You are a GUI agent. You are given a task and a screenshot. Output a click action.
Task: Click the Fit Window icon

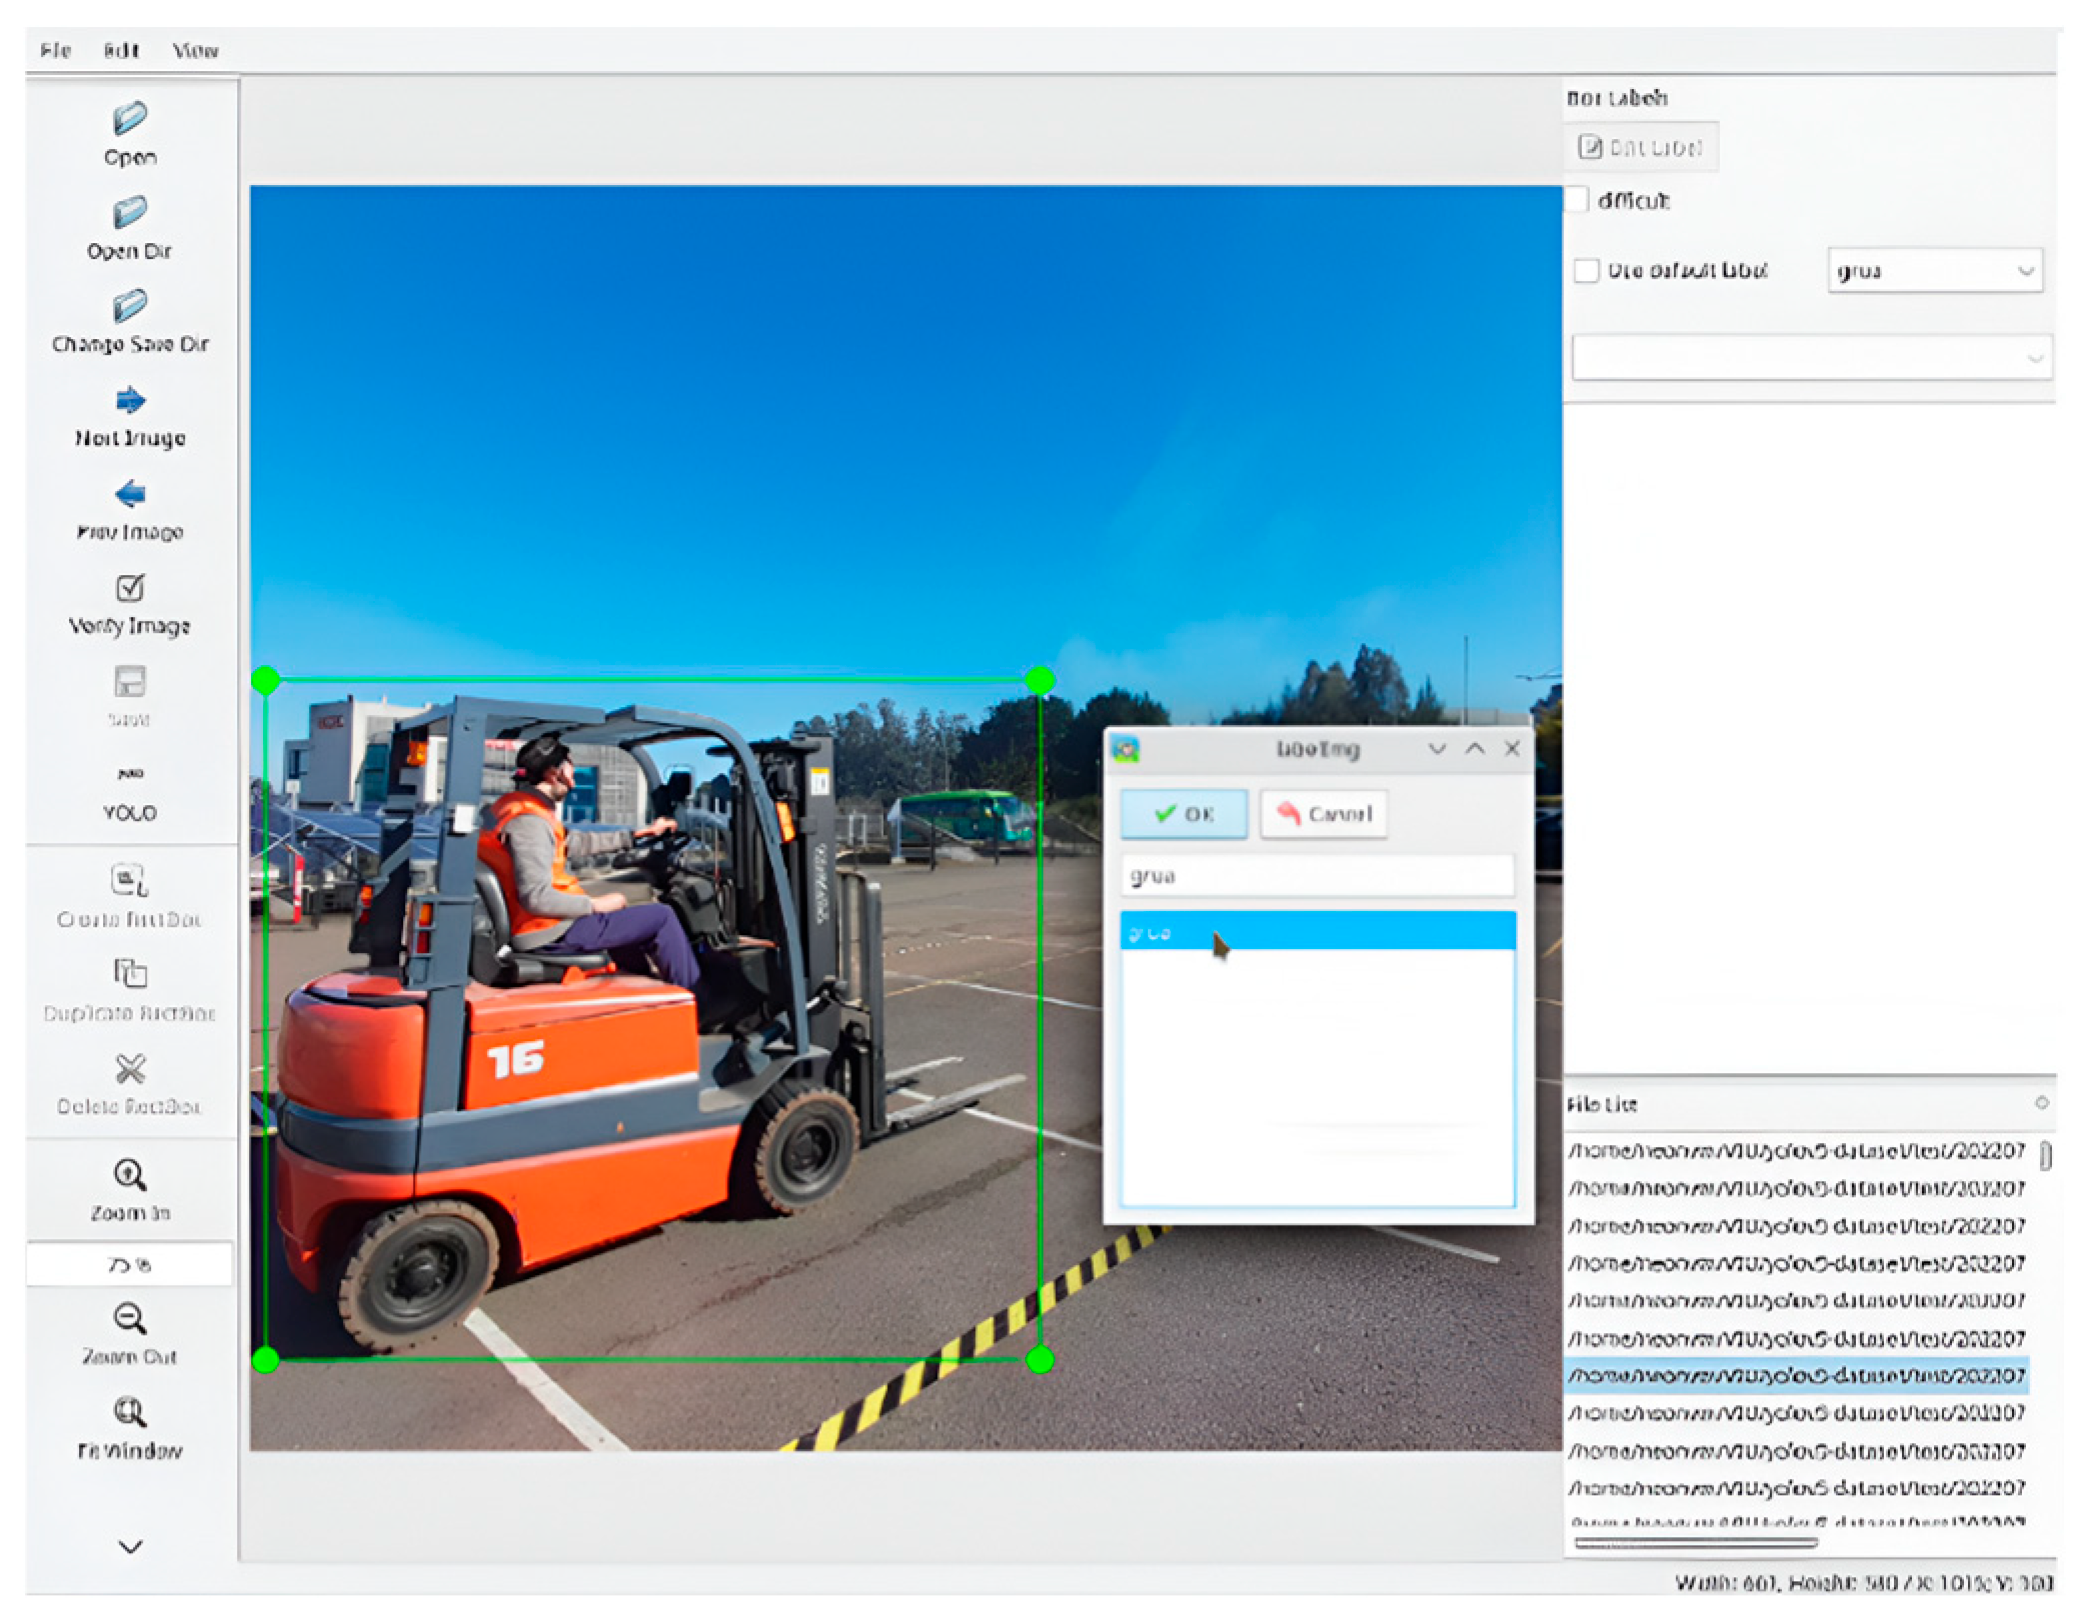(130, 1412)
